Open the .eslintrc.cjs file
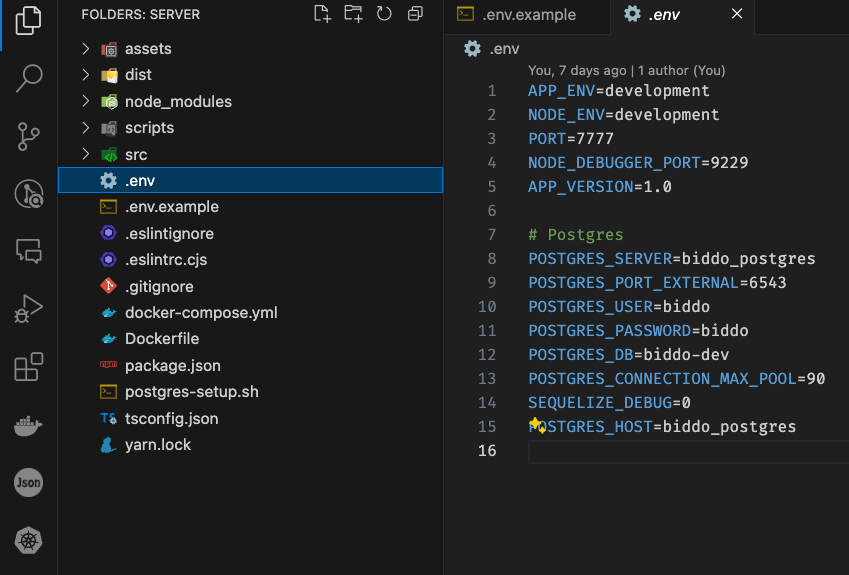This screenshot has width=849, height=575. tap(250, 260)
